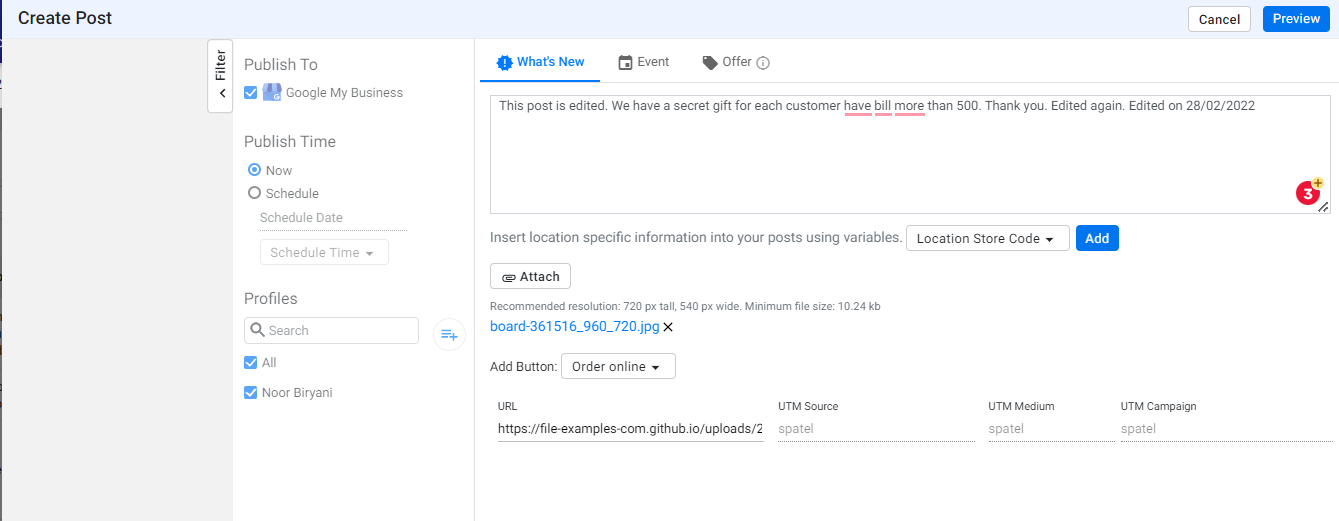This screenshot has height=521, width=1339.
Task: Click the What's New badge icon
Action: [504, 62]
